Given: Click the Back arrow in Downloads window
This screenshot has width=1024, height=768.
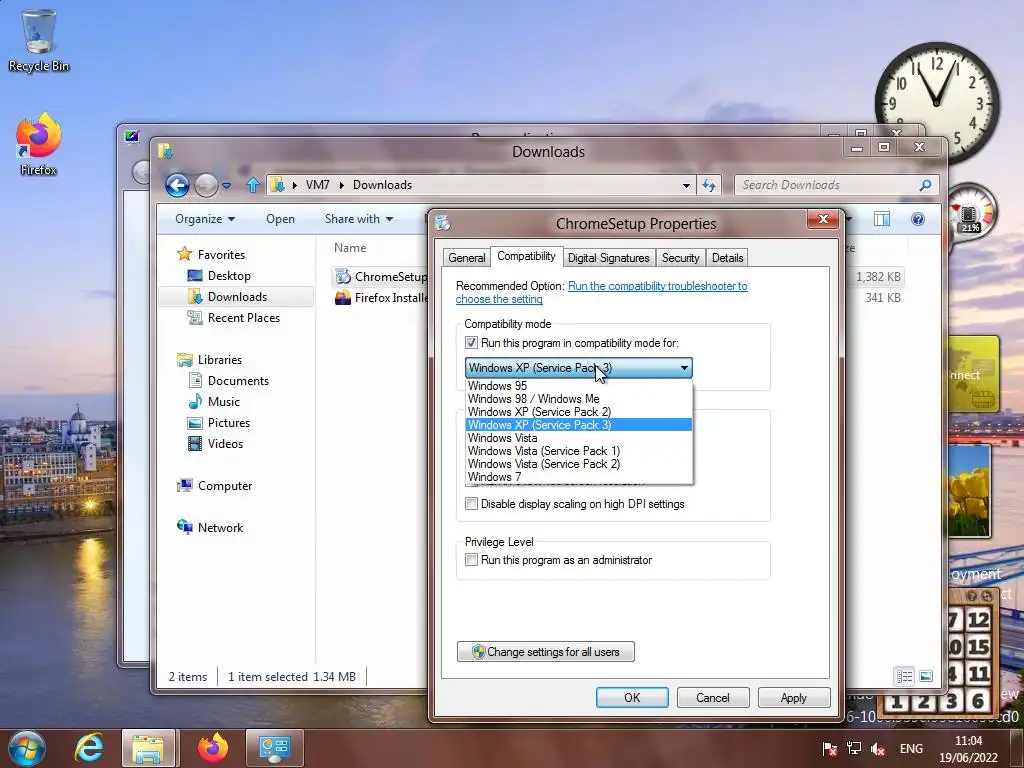Looking at the screenshot, I should coord(177,185).
